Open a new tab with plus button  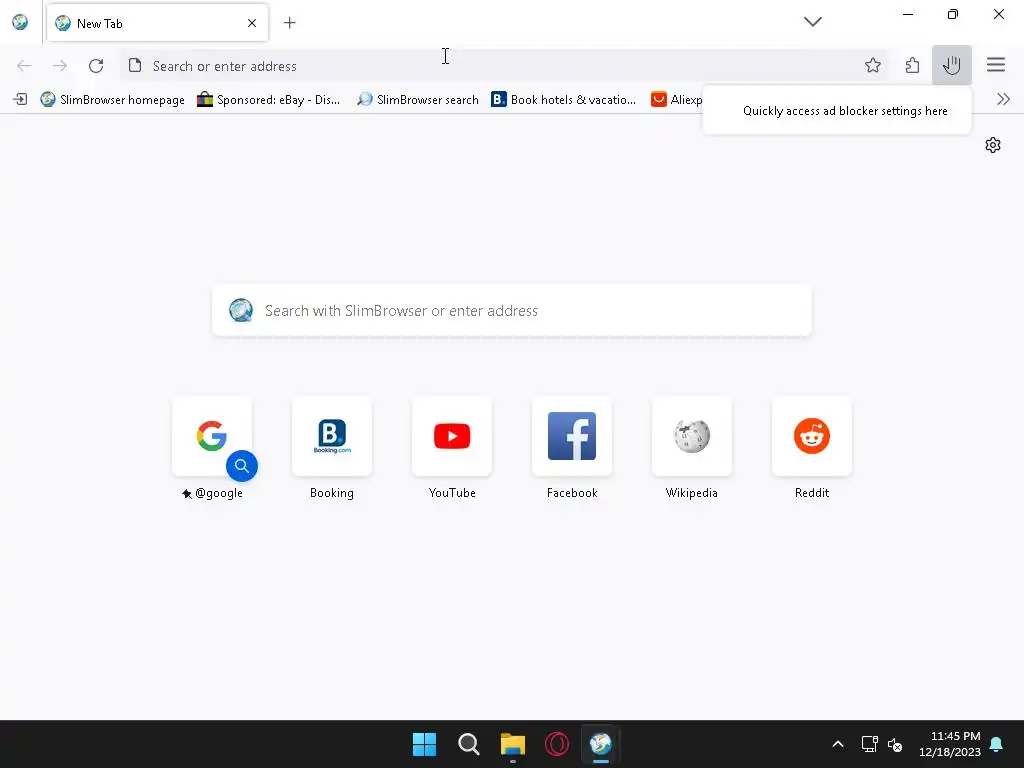click(x=289, y=23)
